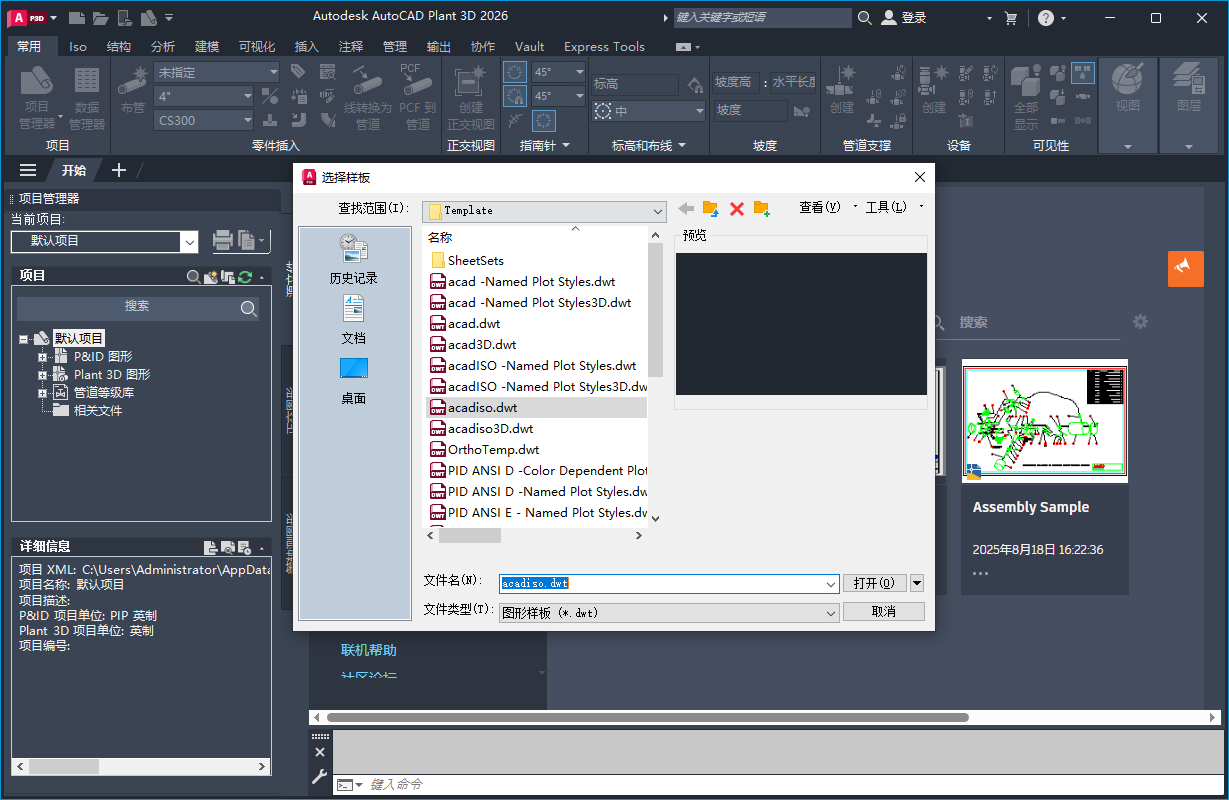Switch to the 插入 ribbon tab

pyautogui.click(x=305, y=46)
